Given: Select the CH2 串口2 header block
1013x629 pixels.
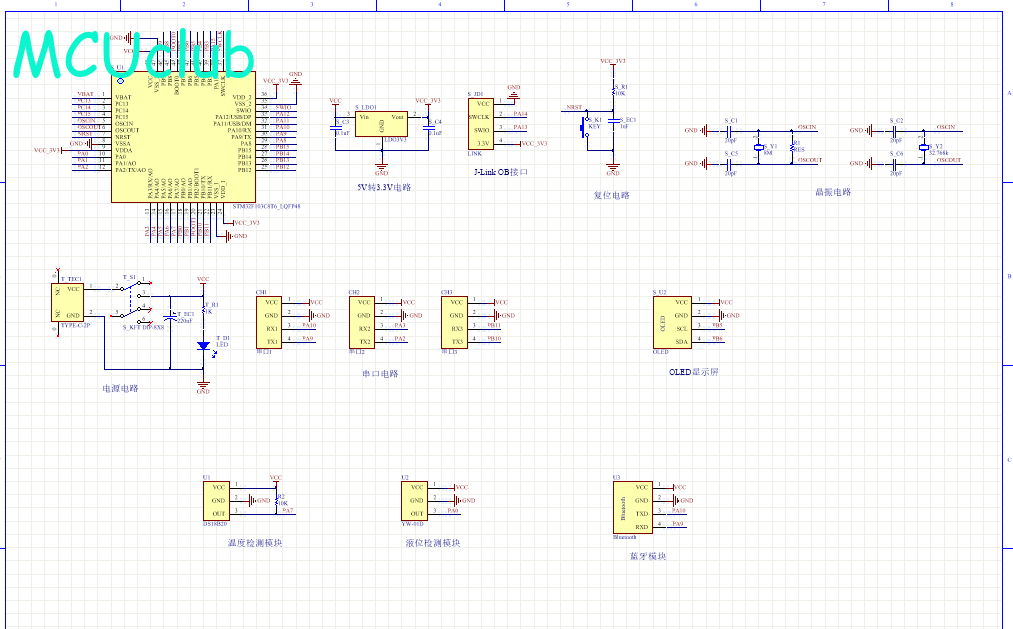Looking at the screenshot, I should 362,322.
